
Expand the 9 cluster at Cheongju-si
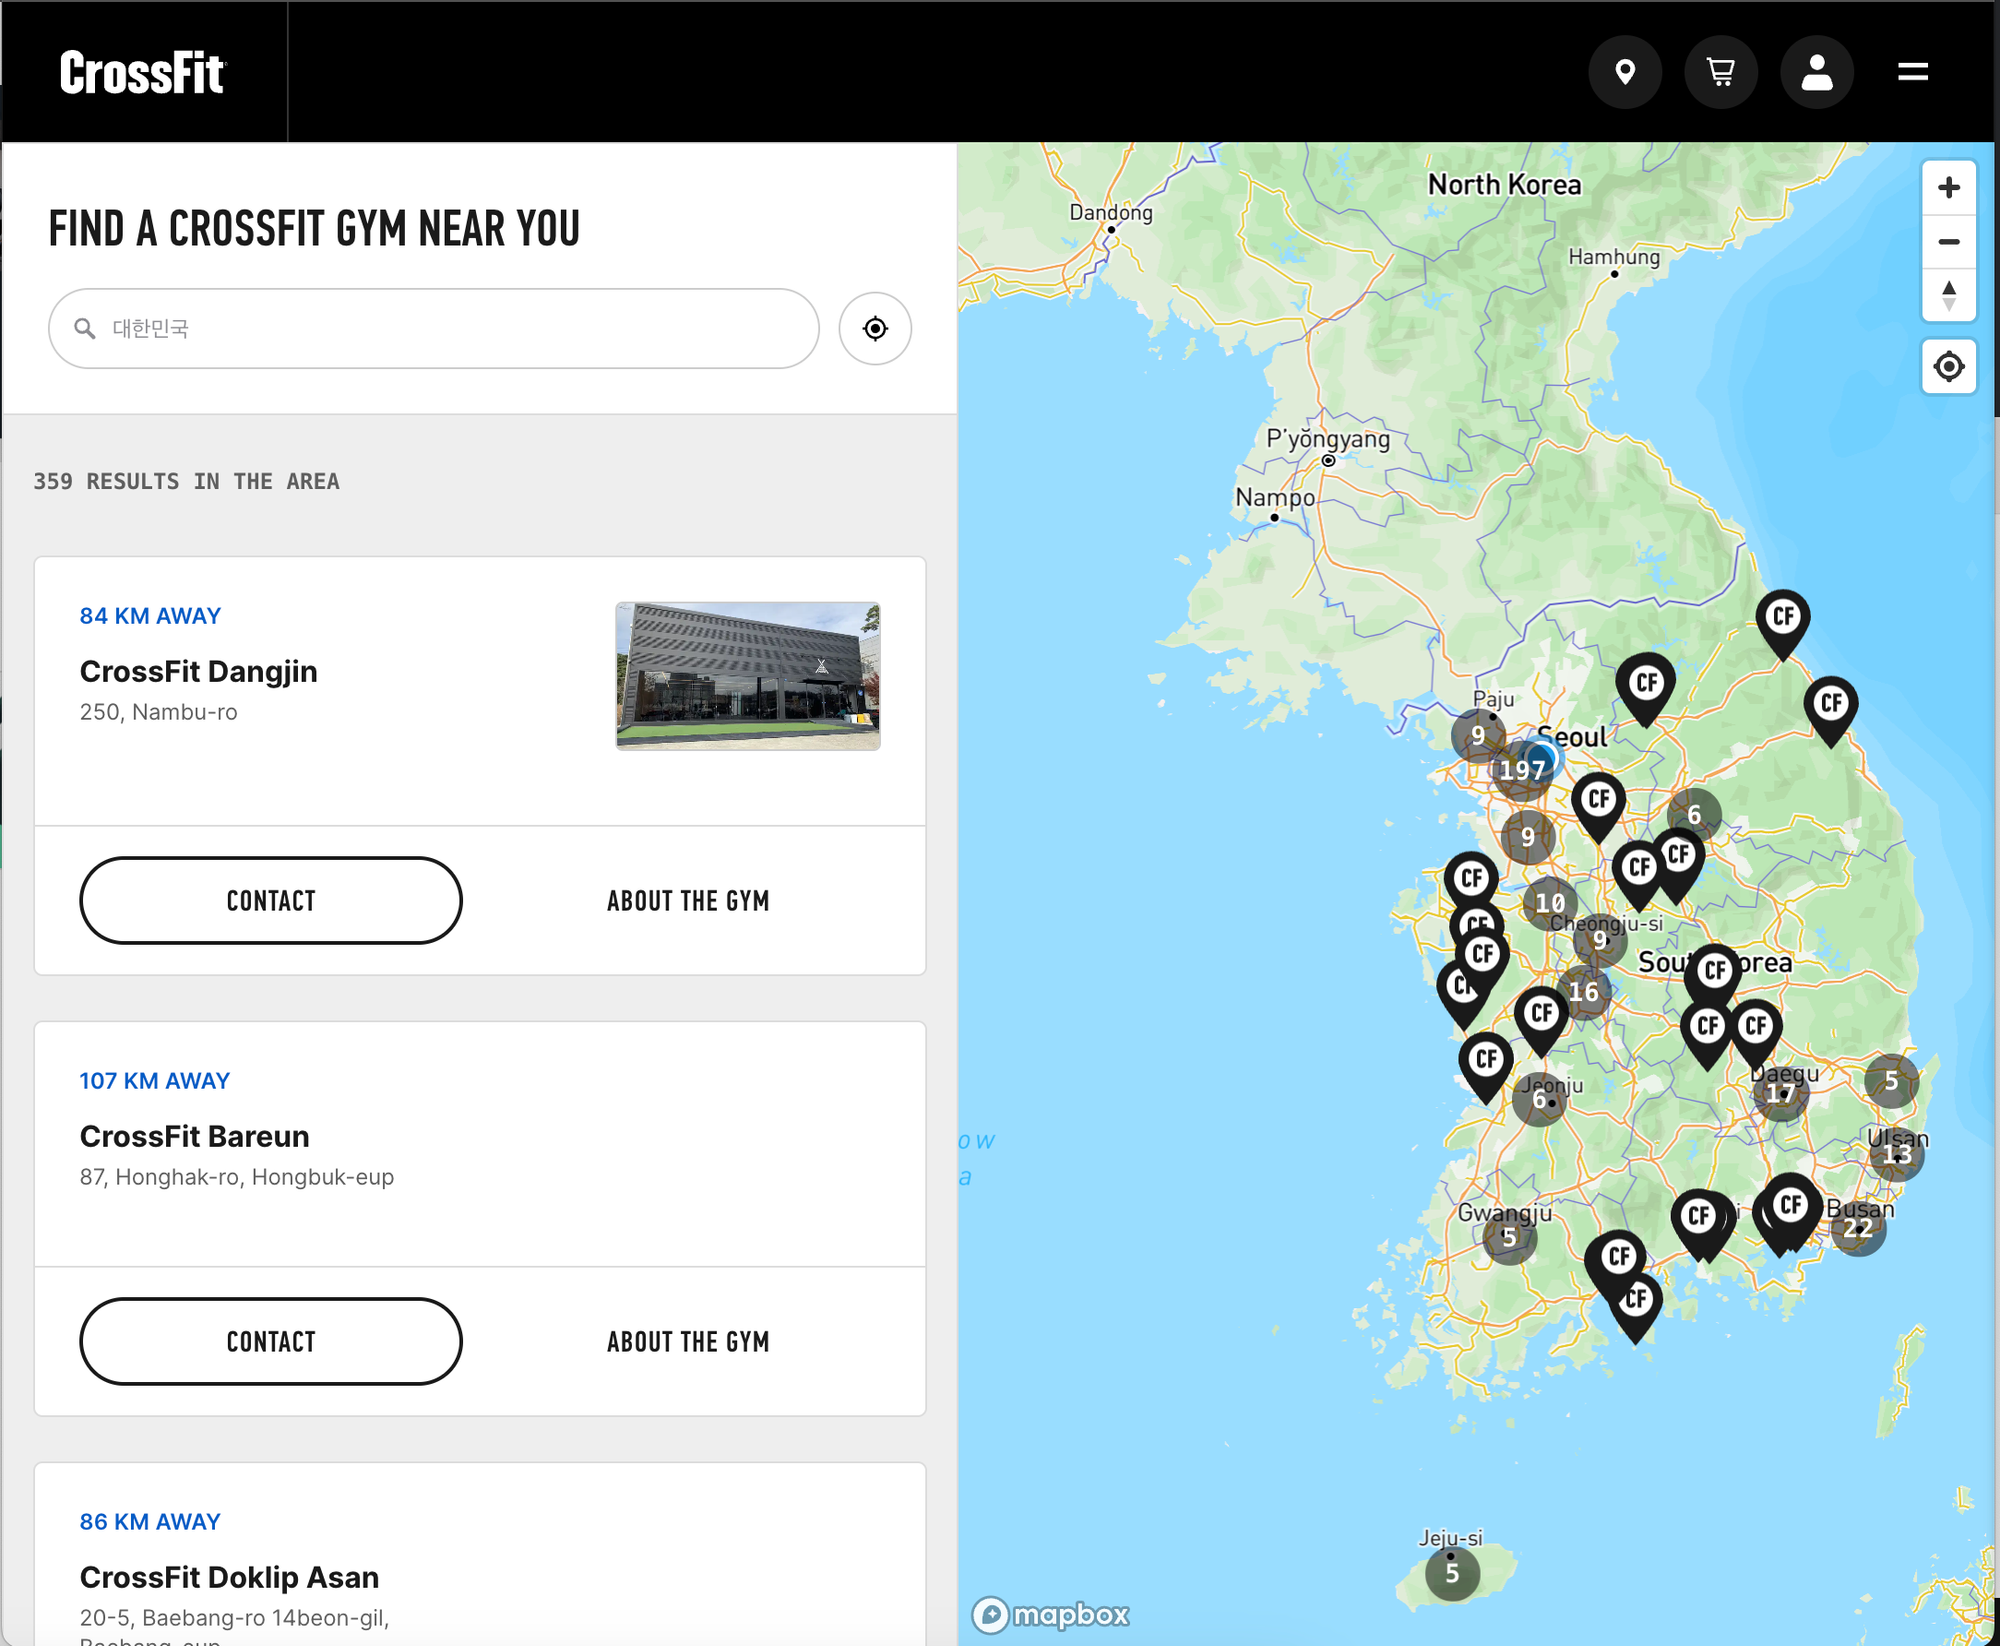coord(1600,940)
